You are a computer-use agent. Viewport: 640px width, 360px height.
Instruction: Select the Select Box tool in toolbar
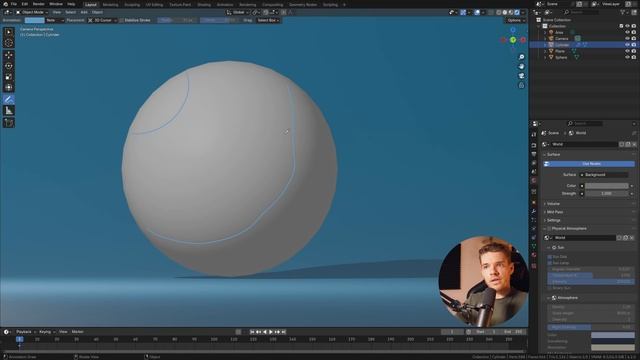9,32
